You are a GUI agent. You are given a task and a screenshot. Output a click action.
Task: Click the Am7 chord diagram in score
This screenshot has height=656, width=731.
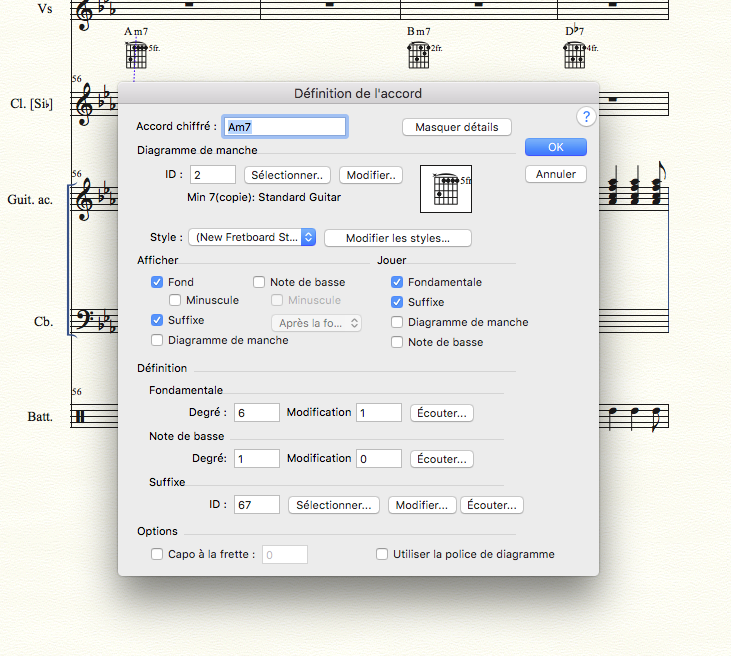138,55
